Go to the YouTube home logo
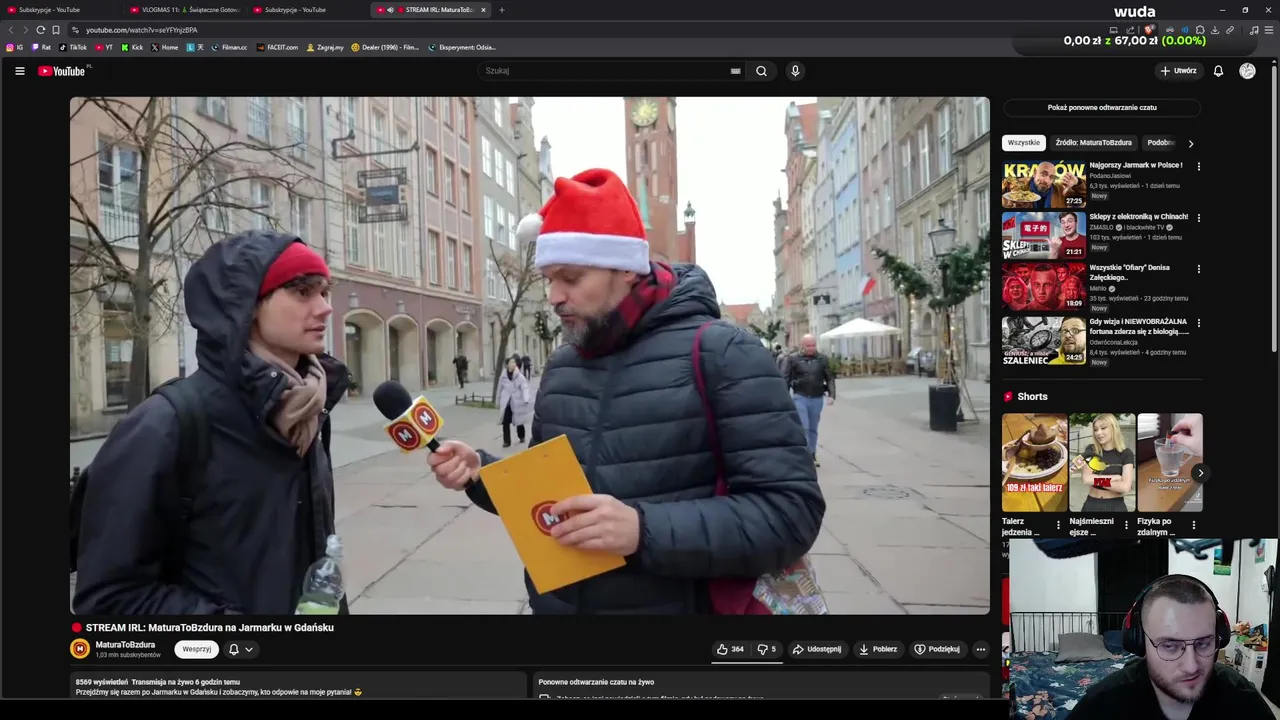 pos(62,71)
